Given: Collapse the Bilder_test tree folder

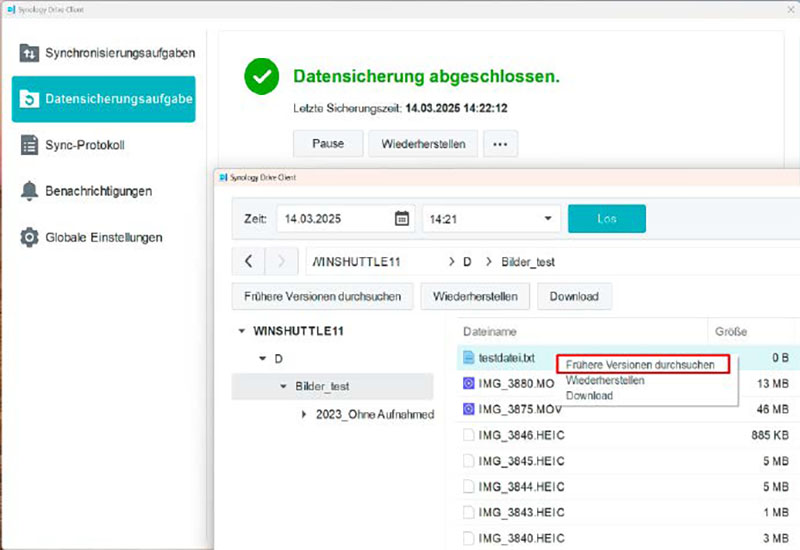Looking at the screenshot, I should click(283, 386).
